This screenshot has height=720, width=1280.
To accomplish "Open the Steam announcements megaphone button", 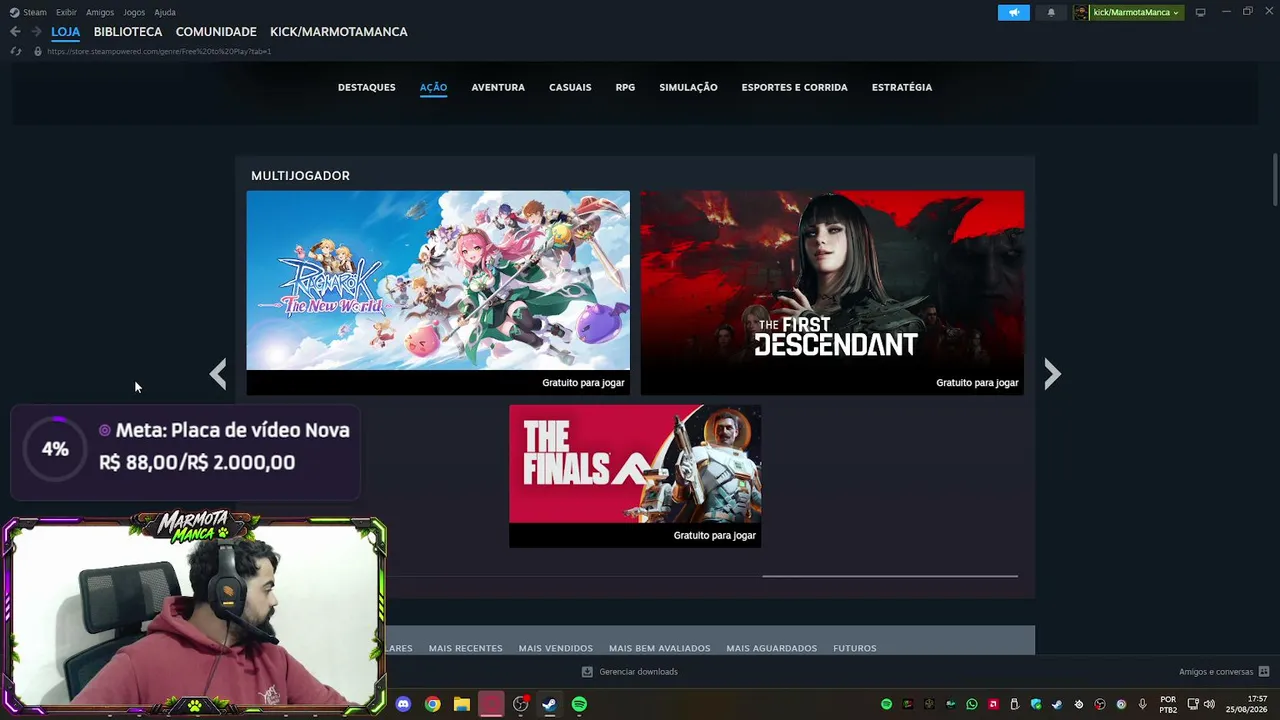I will pos(1013,12).
